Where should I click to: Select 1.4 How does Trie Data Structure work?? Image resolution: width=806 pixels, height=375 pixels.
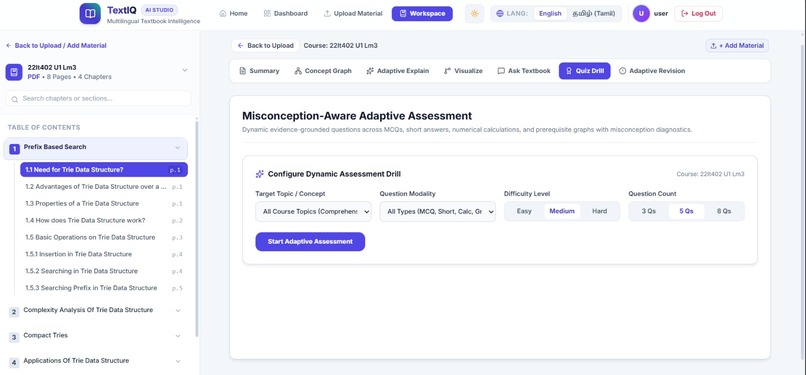[104, 220]
